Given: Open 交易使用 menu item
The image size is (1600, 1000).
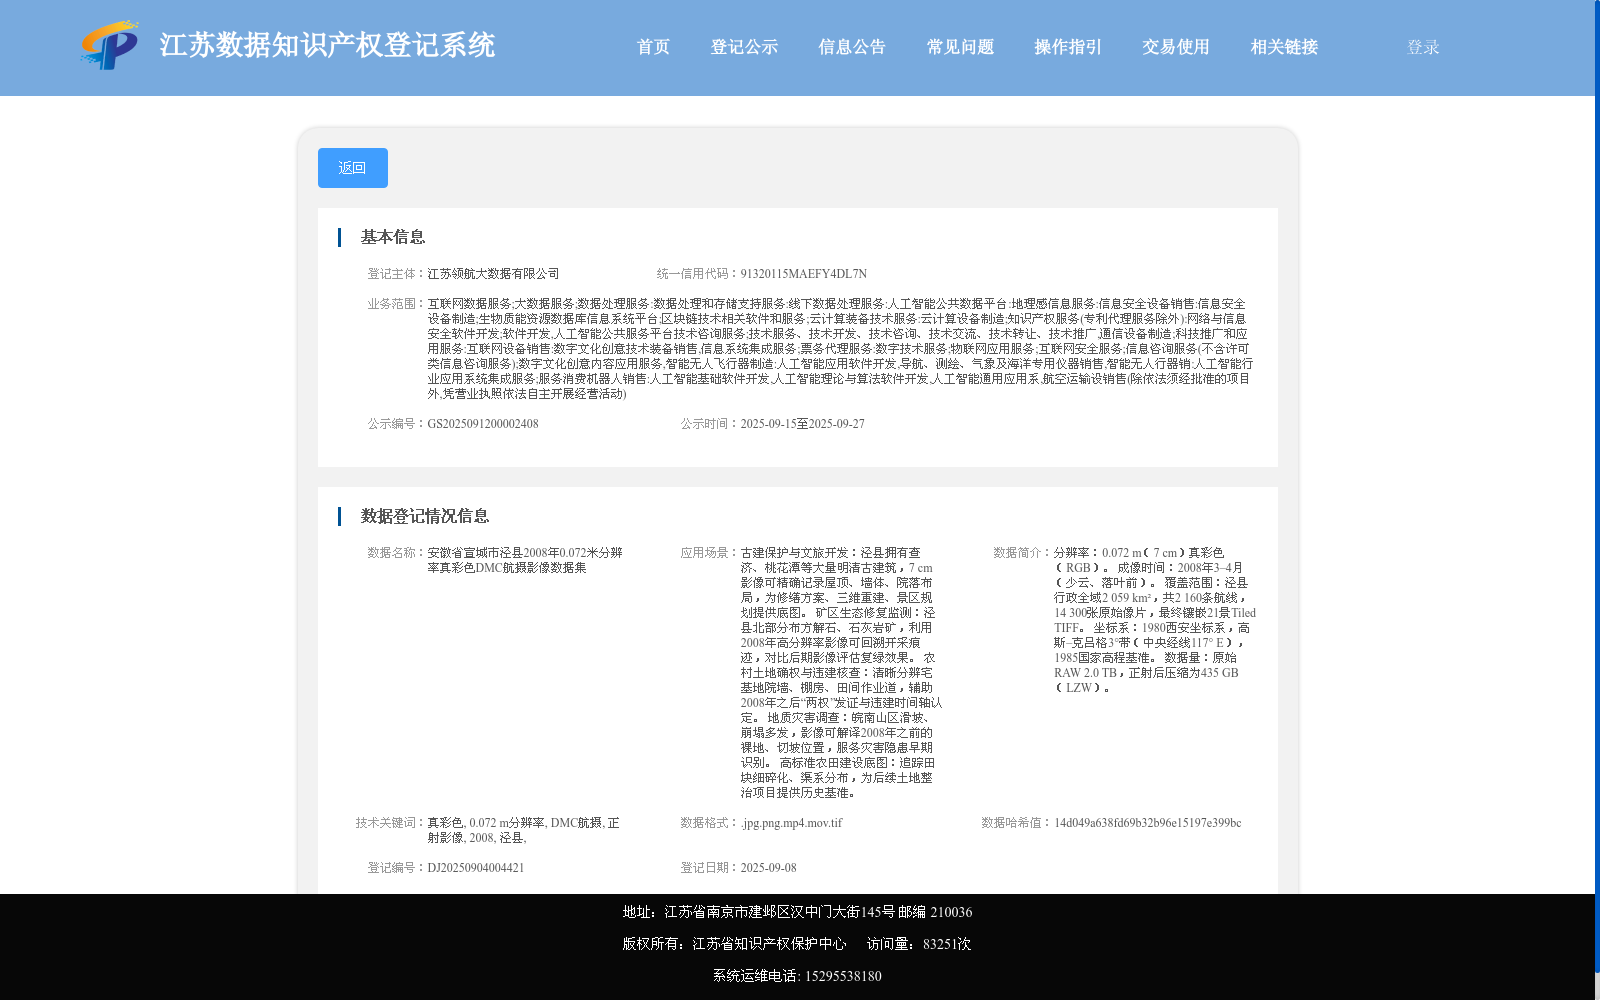Looking at the screenshot, I should (x=1176, y=47).
